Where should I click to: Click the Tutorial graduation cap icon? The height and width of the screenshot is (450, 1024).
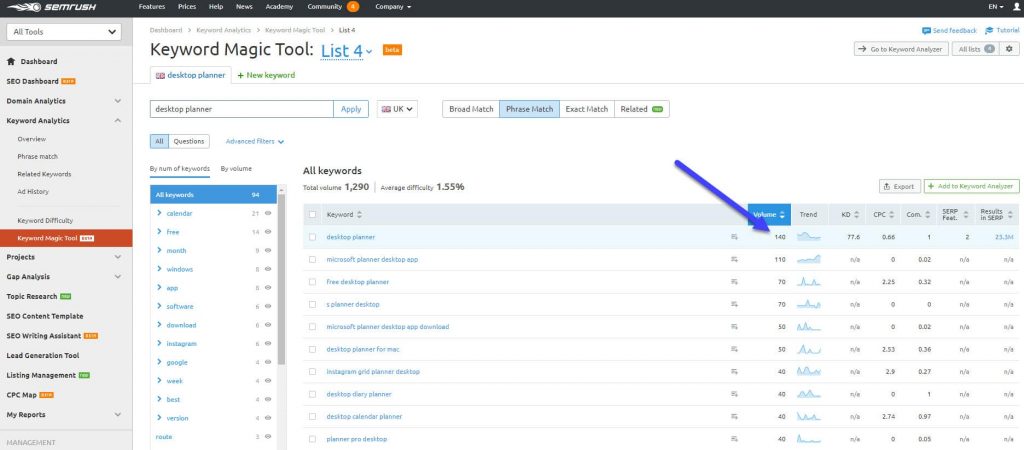[x=989, y=31]
